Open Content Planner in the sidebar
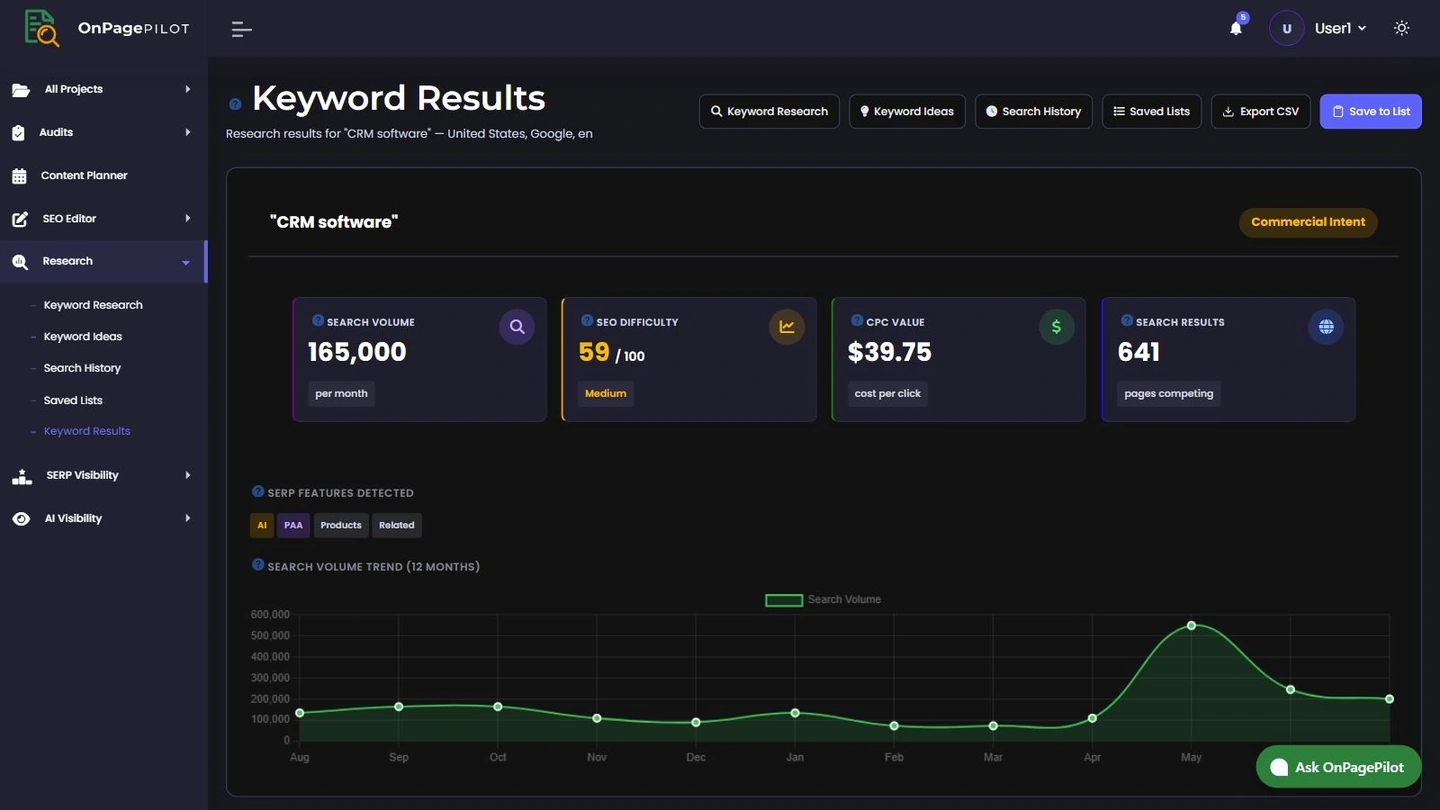1440x810 pixels. pyautogui.click(x=104, y=175)
